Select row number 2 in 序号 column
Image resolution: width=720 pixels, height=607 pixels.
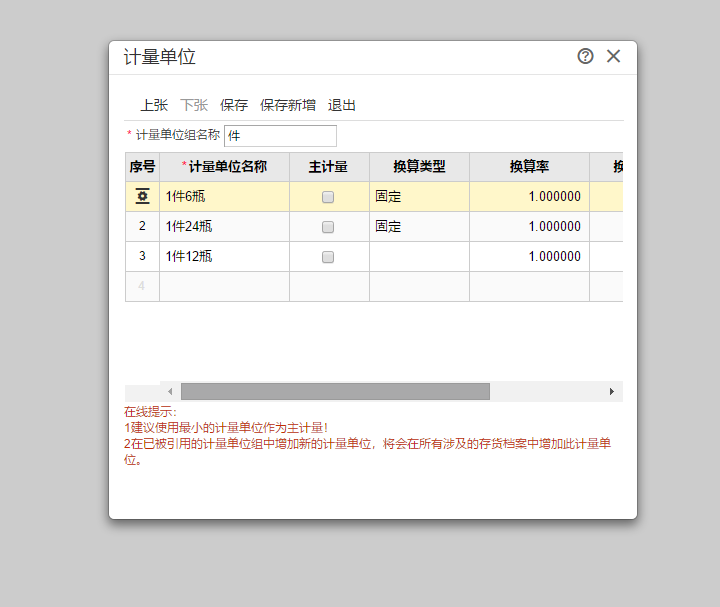tap(142, 226)
